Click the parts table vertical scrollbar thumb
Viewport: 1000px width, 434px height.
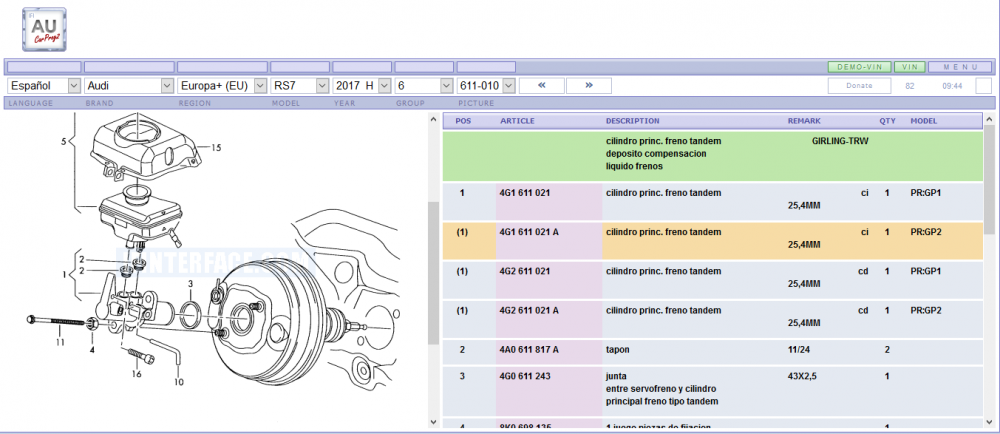989,180
